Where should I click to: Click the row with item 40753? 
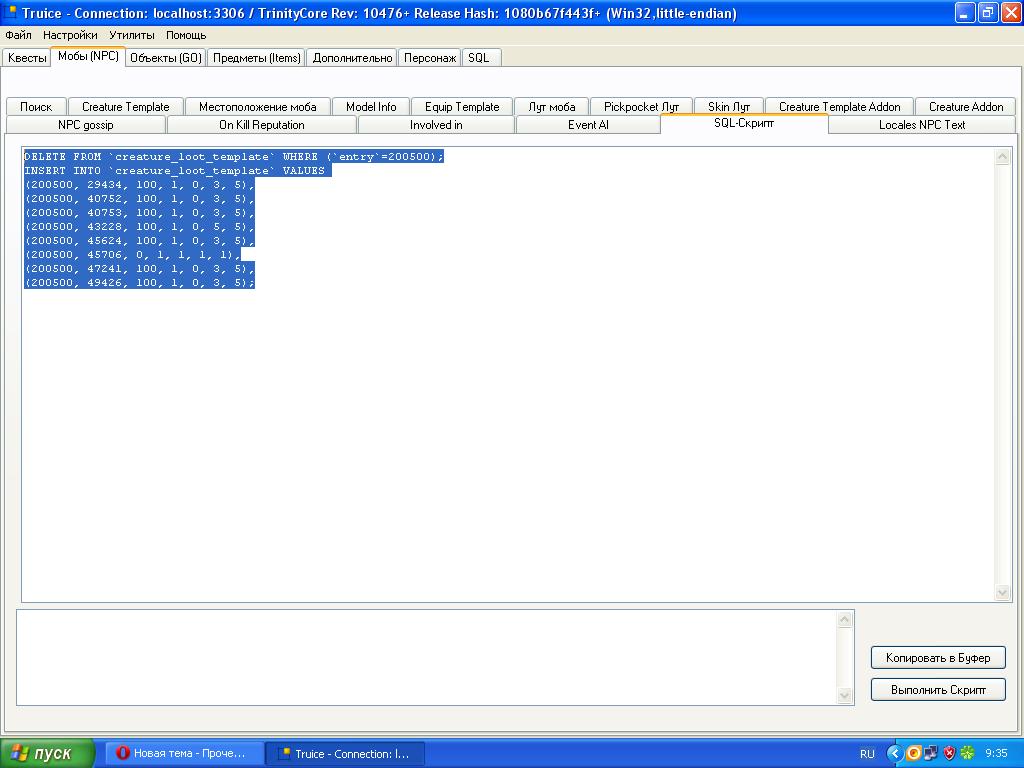139,213
